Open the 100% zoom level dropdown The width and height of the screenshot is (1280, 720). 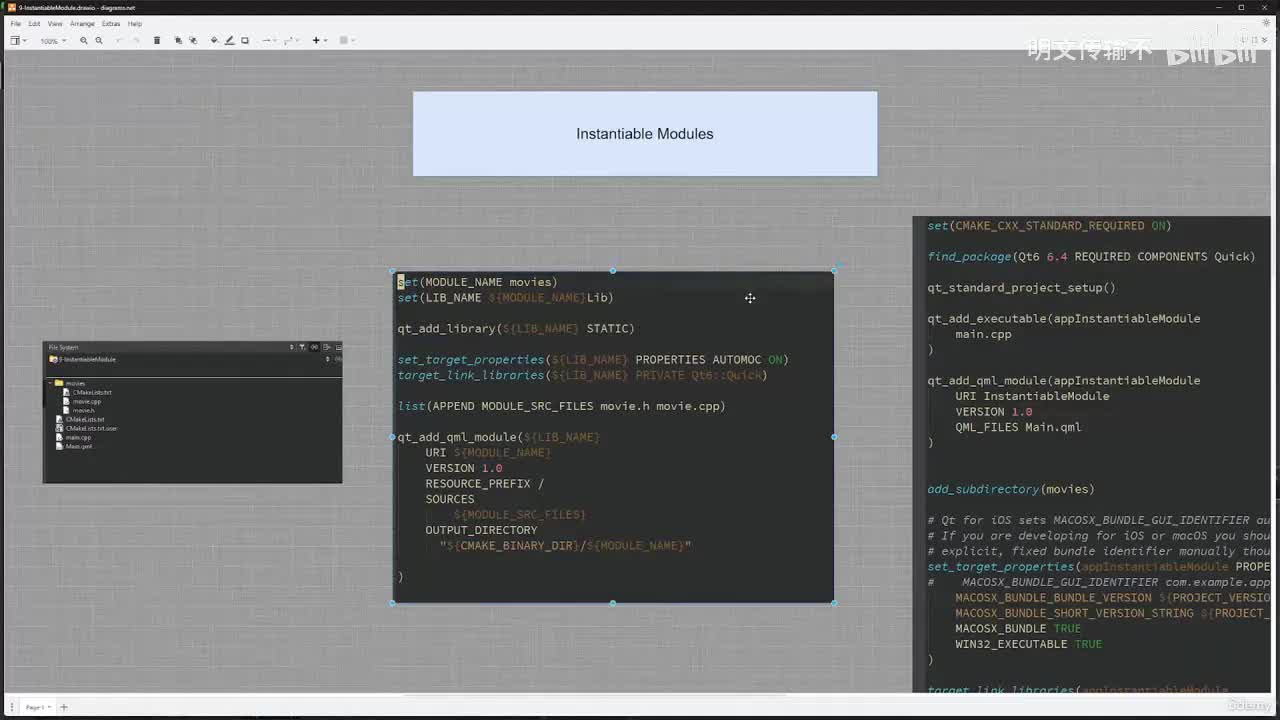pyautogui.click(x=52, y=41)
